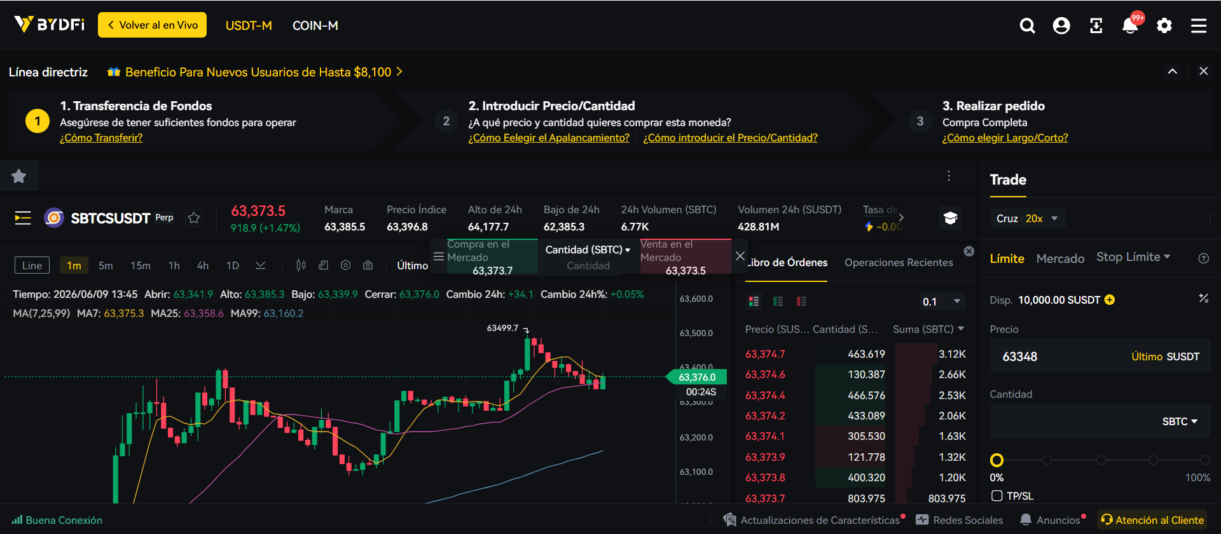This screenshot has width=1221, height=534.
Task: Open the user account profile icon
Action: (1061, 26)
